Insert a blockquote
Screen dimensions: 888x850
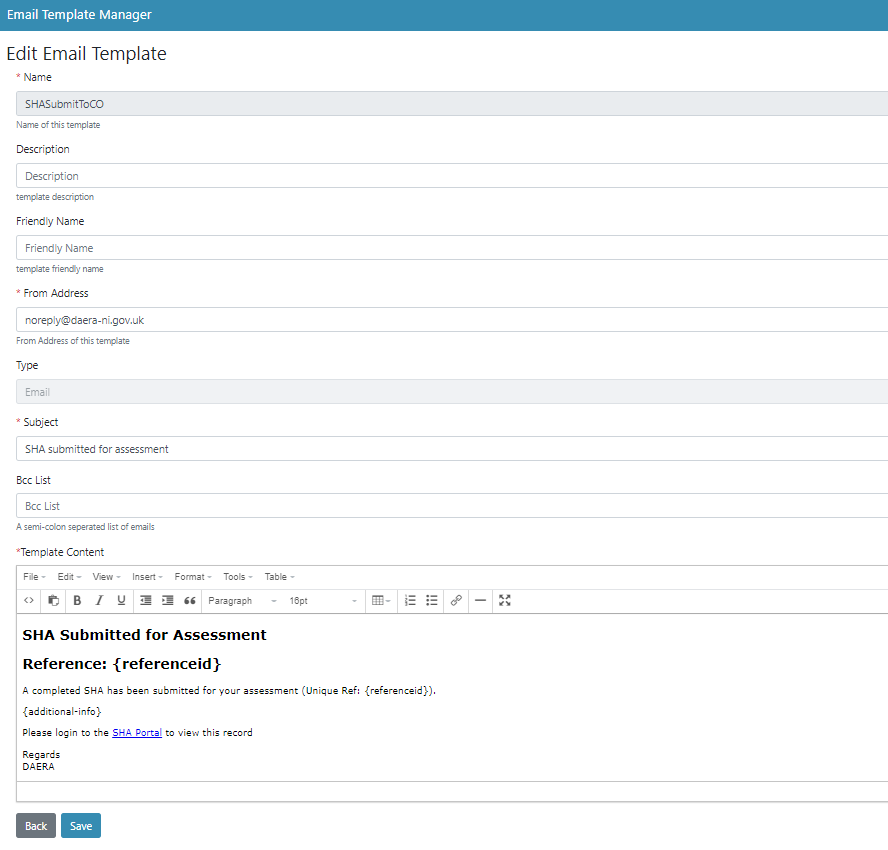coord(190,601)
